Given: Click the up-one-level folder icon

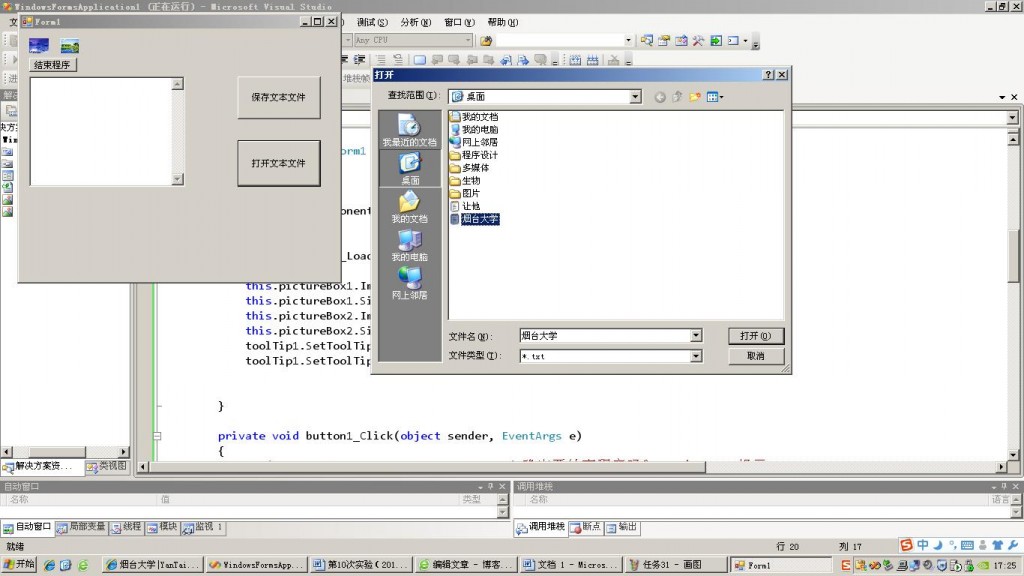Looking at the screenshot, I should 677,97.
